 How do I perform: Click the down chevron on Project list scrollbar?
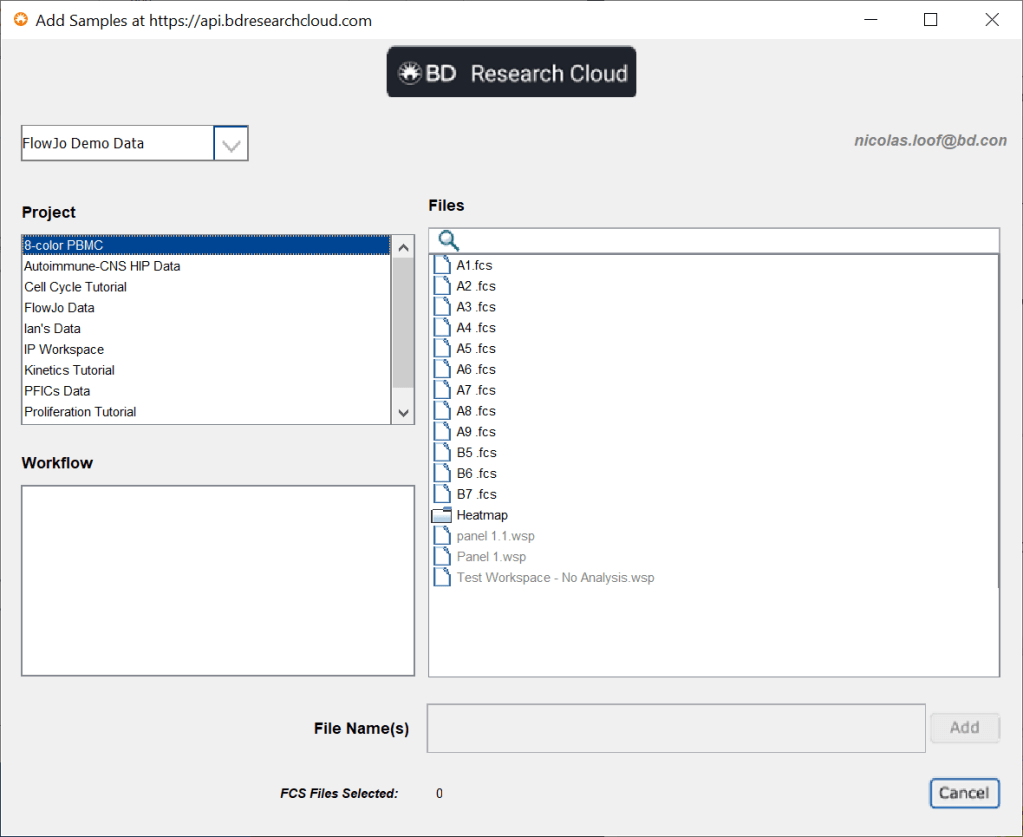click(x=403, y=412)
